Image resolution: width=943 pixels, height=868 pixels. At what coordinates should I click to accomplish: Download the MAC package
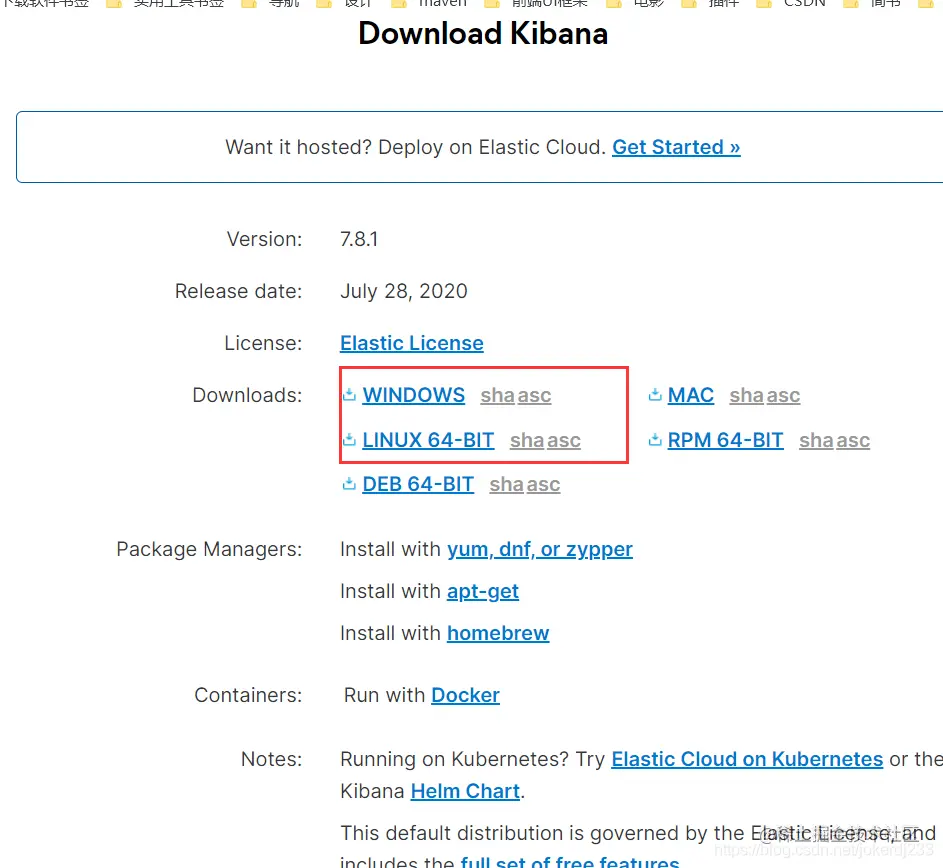(690, 395)
